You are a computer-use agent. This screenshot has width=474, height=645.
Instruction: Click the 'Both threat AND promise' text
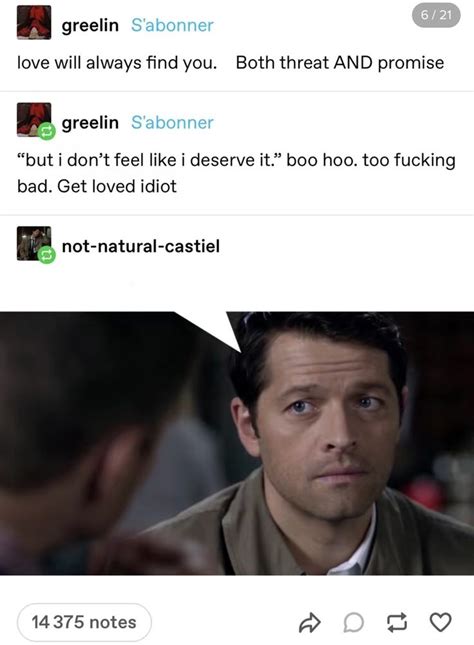(x=340, y=63)
